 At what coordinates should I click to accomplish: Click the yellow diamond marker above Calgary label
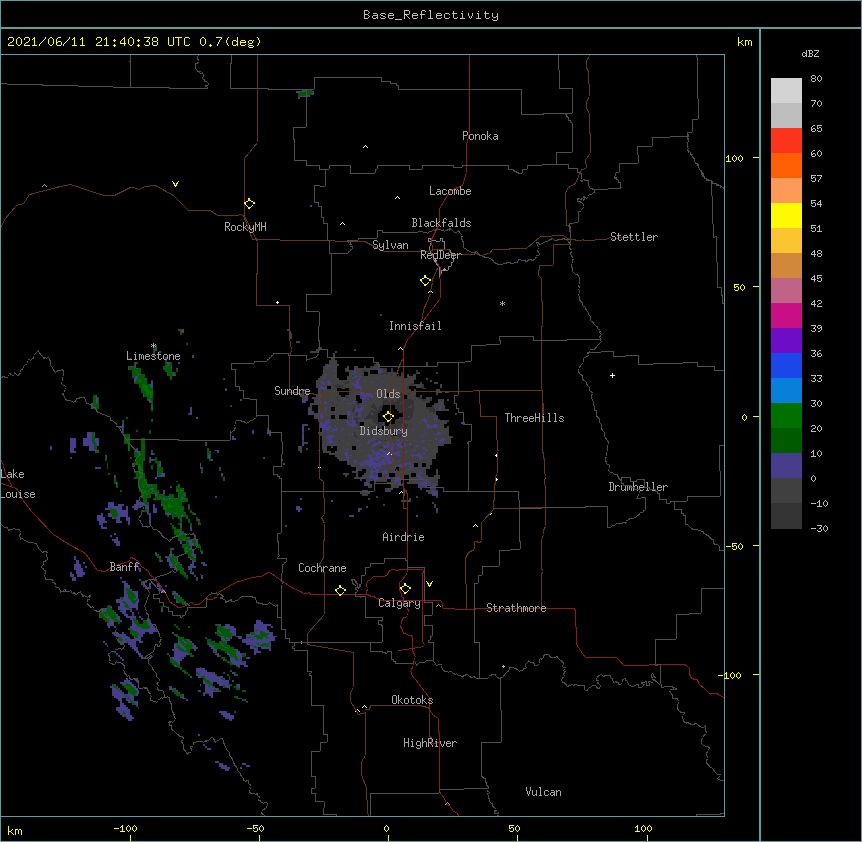click(405, 589)
